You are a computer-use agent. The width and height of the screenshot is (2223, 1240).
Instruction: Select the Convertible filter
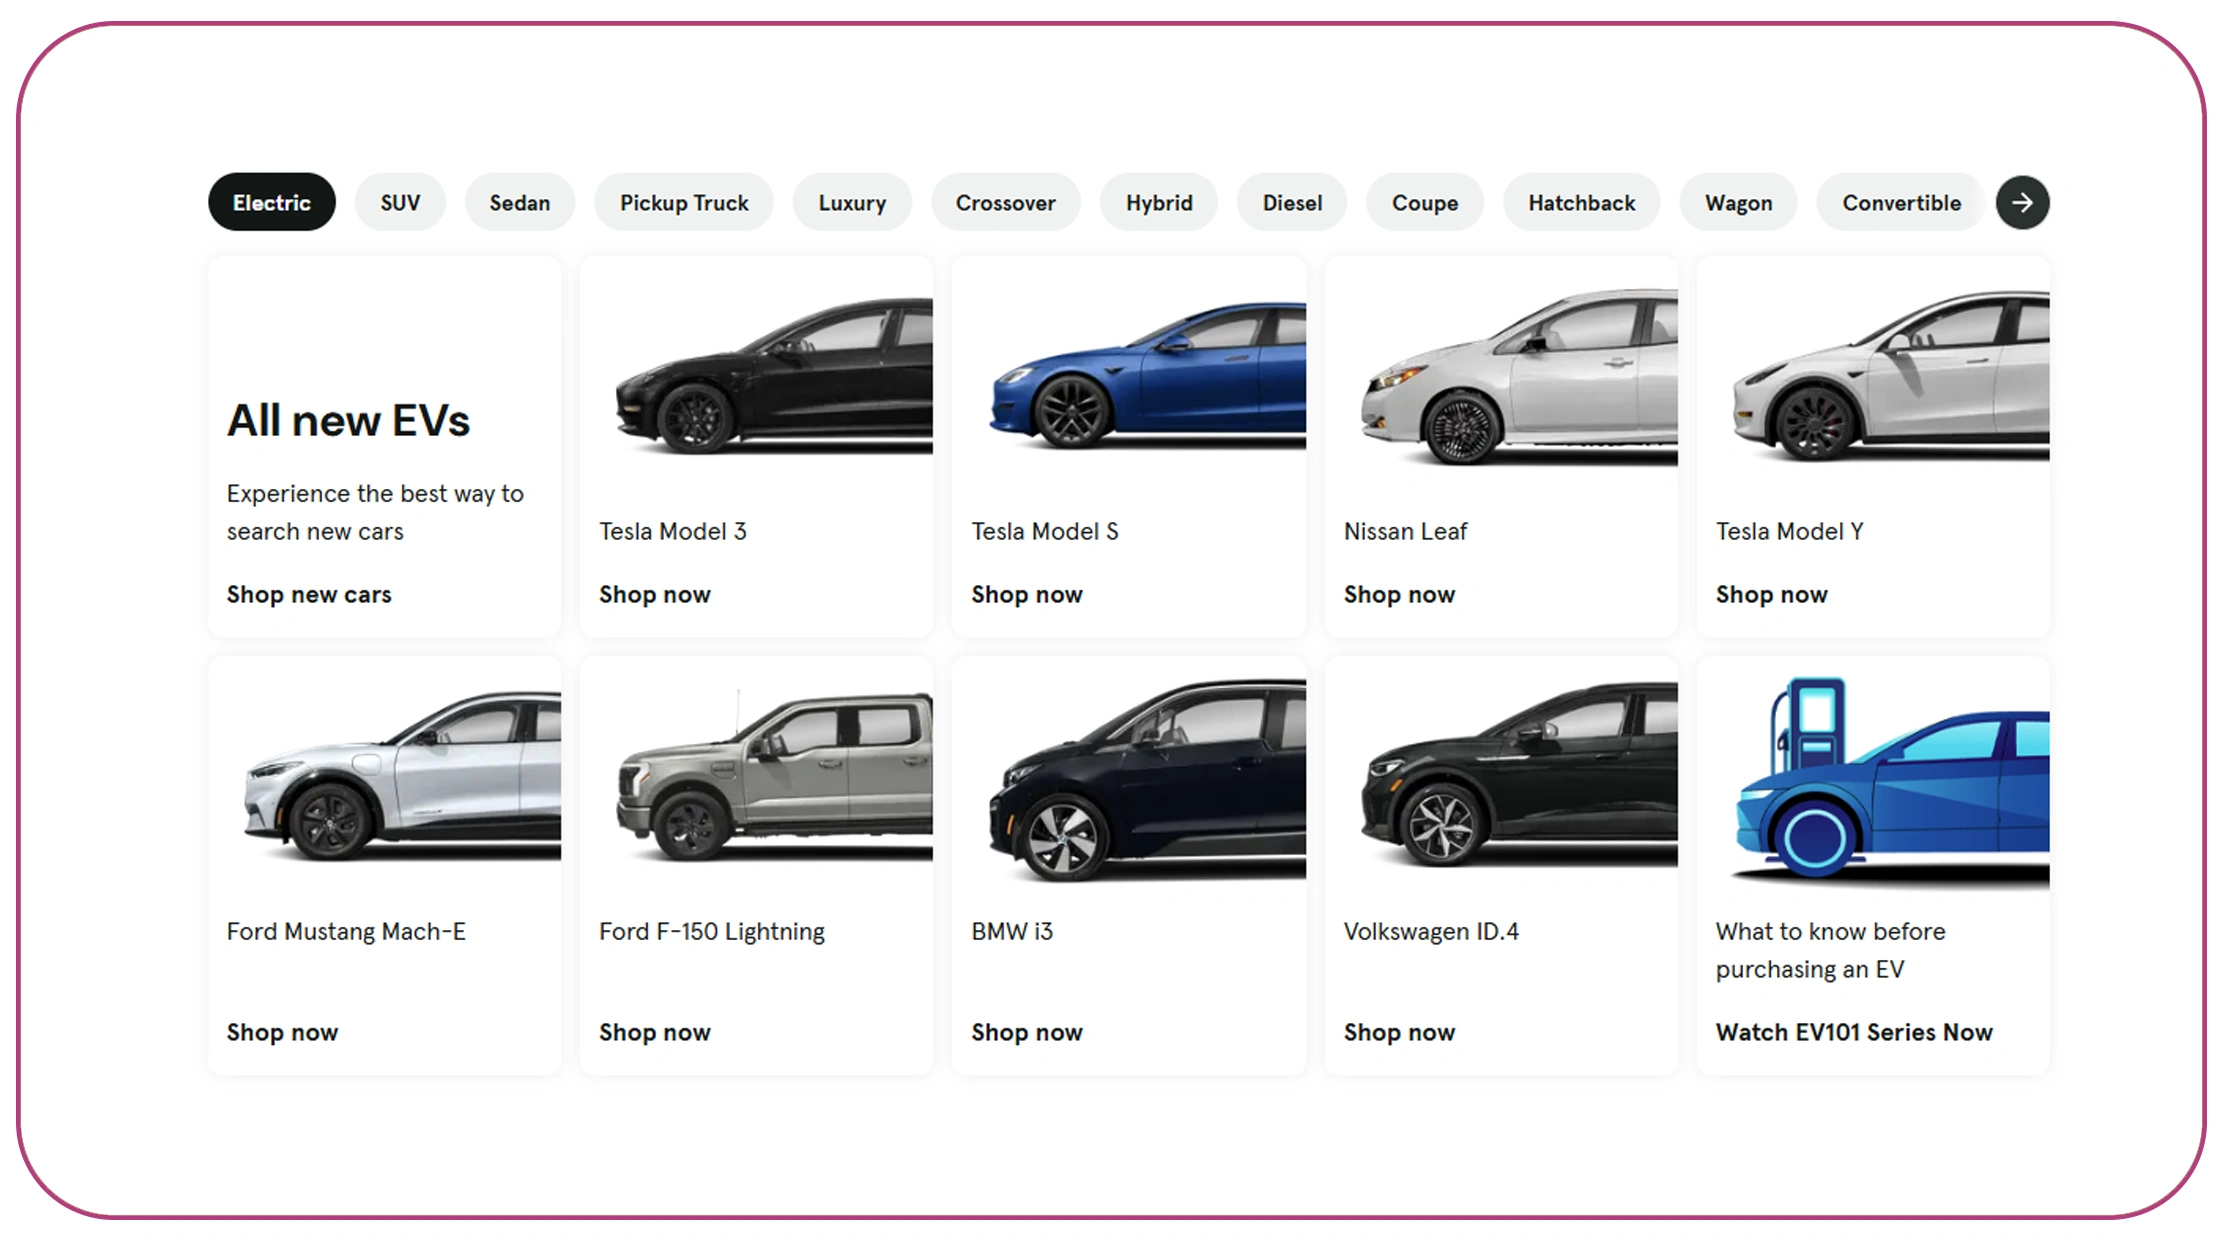tap(1900, 202)
